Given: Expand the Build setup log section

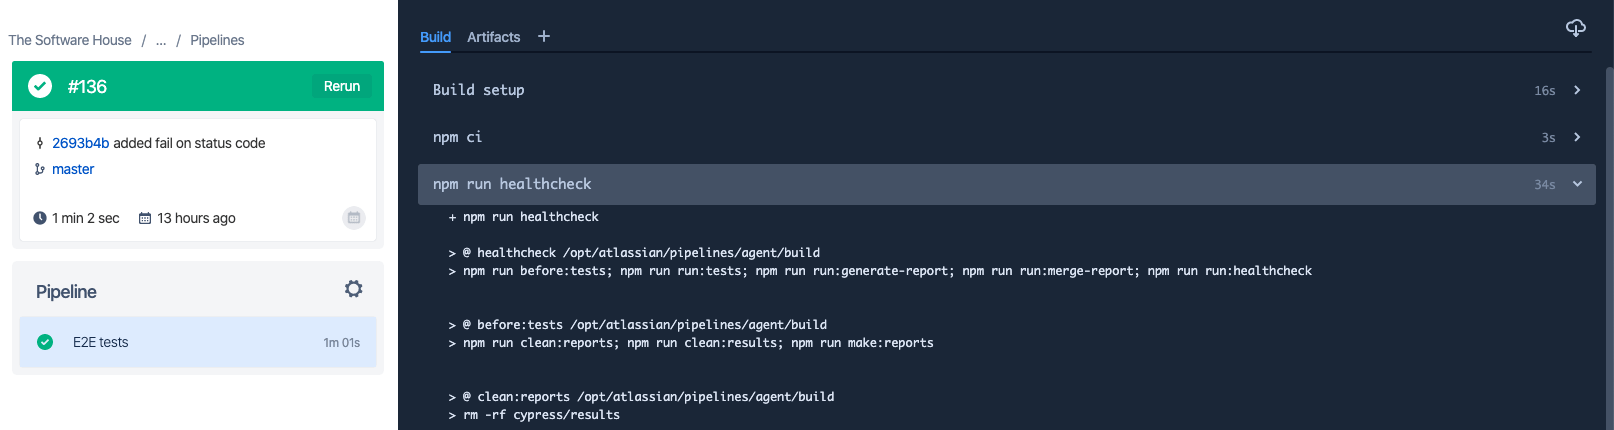Looking at the screenshot, I should click(x=1006, y=90).
